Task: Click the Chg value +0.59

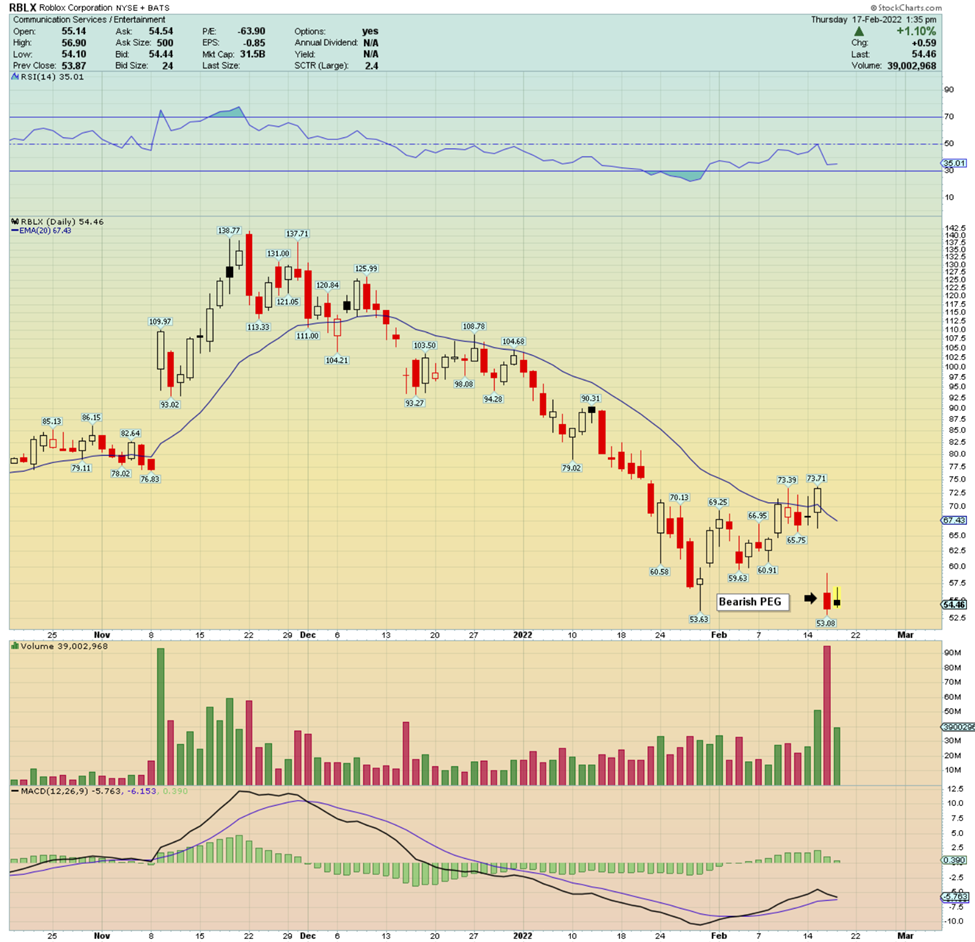Action: coord(923,43)
